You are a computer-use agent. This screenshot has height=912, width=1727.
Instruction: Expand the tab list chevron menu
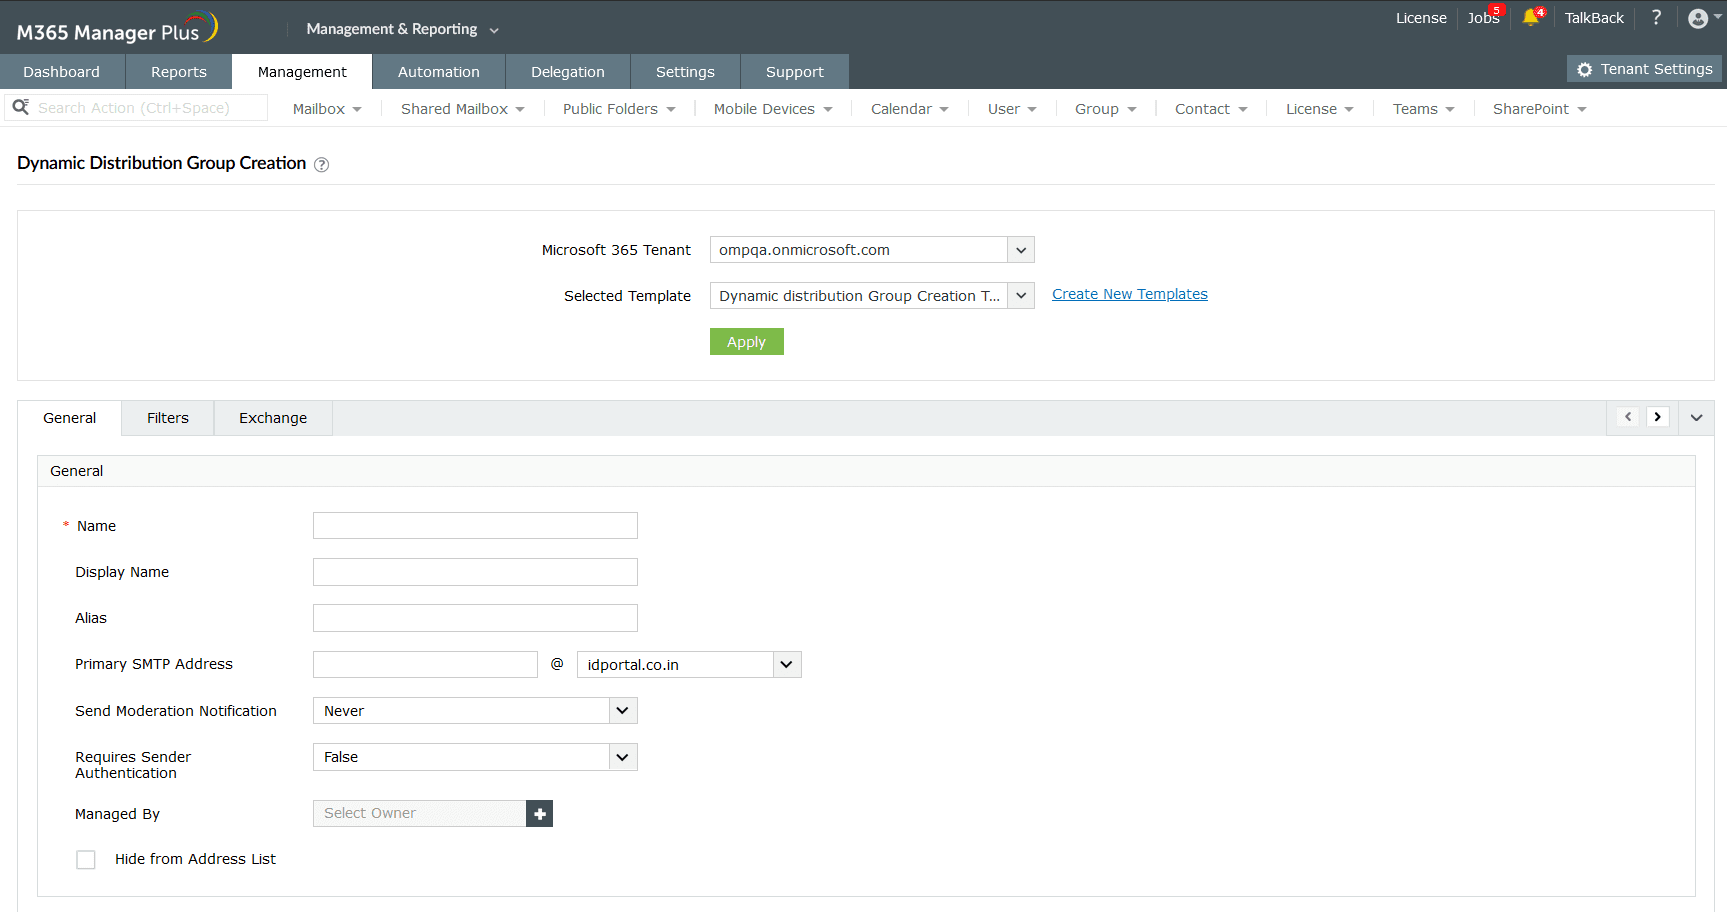tap(1697, 418)
